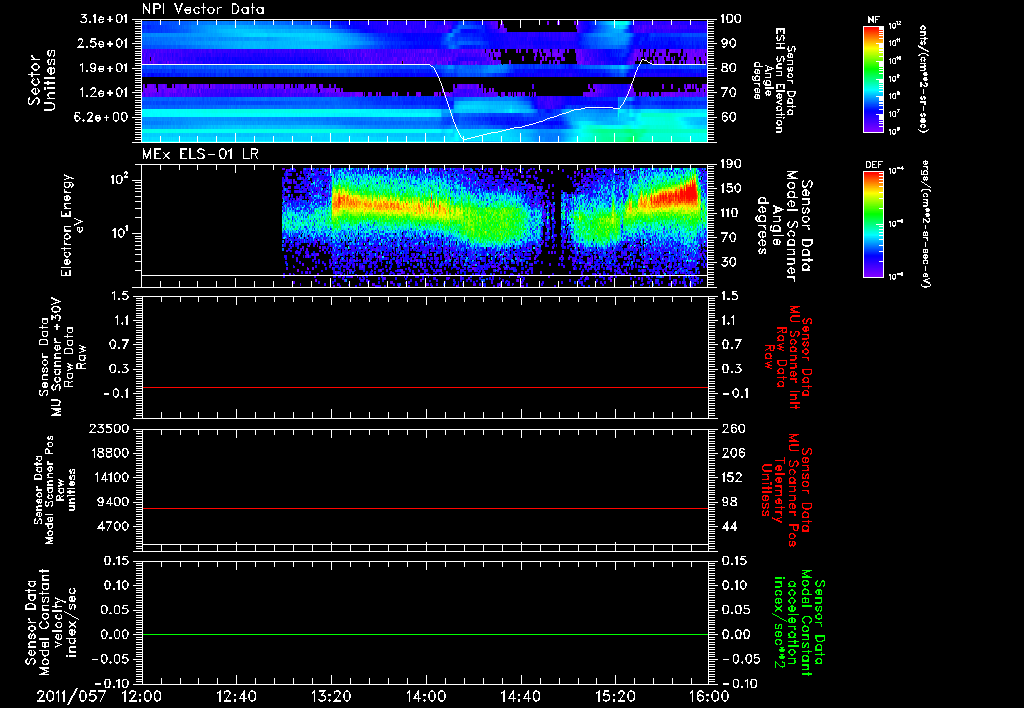The image size is (1024, 708).
Task: Click the "18800" scanner position tick label
Action: click(110, 453)
